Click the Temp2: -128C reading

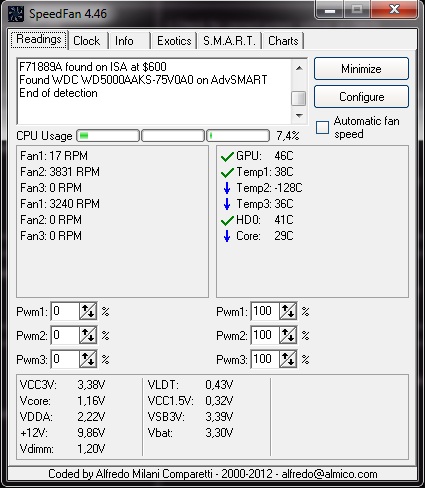[269, 188]
